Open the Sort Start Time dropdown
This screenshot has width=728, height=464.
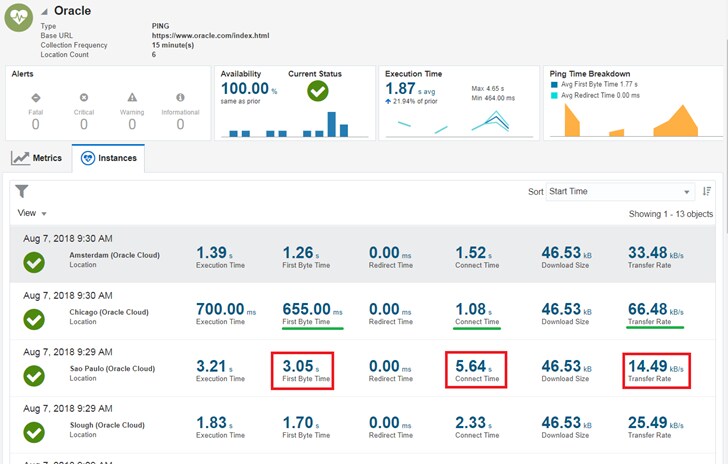pyautogui.click(x=620, y=191)
